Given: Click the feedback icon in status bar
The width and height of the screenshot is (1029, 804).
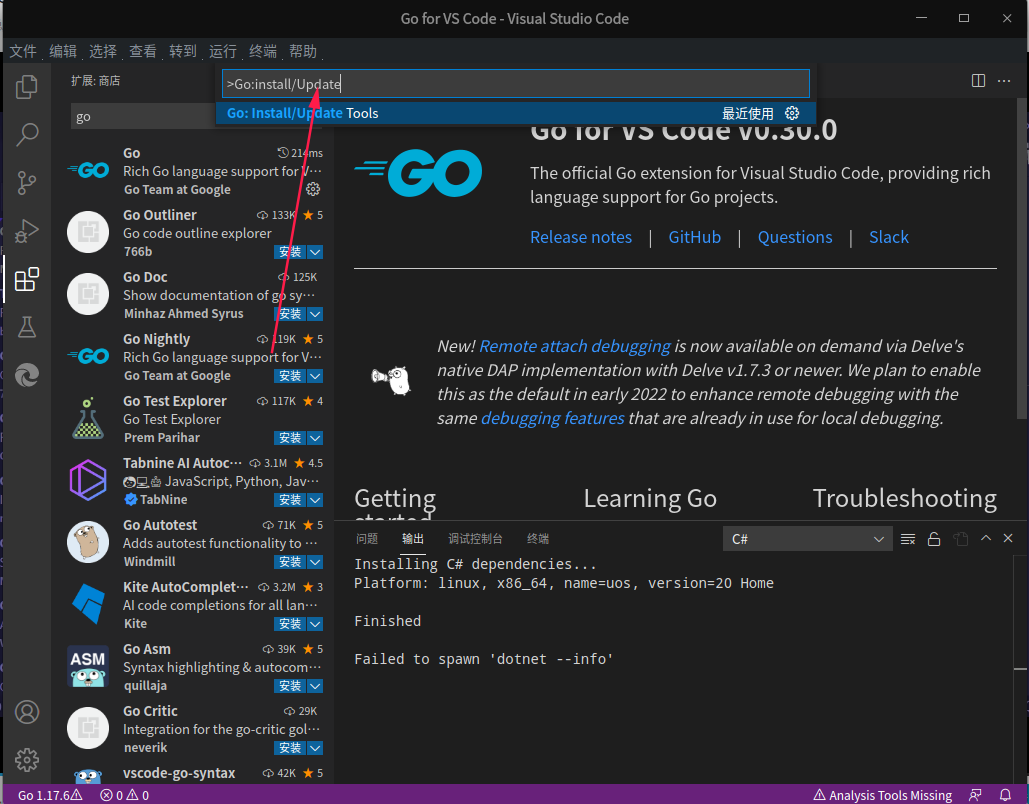Looking at the screenshot, I should tap(976, 795).
